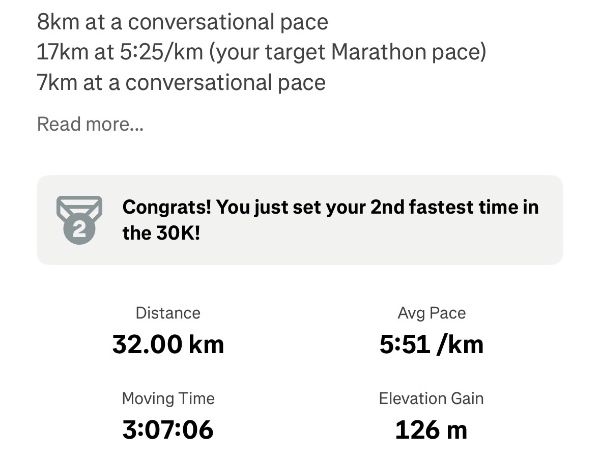Expand description with Read more link
This screenshot has height=450, width=600.
tap(90, 125)
